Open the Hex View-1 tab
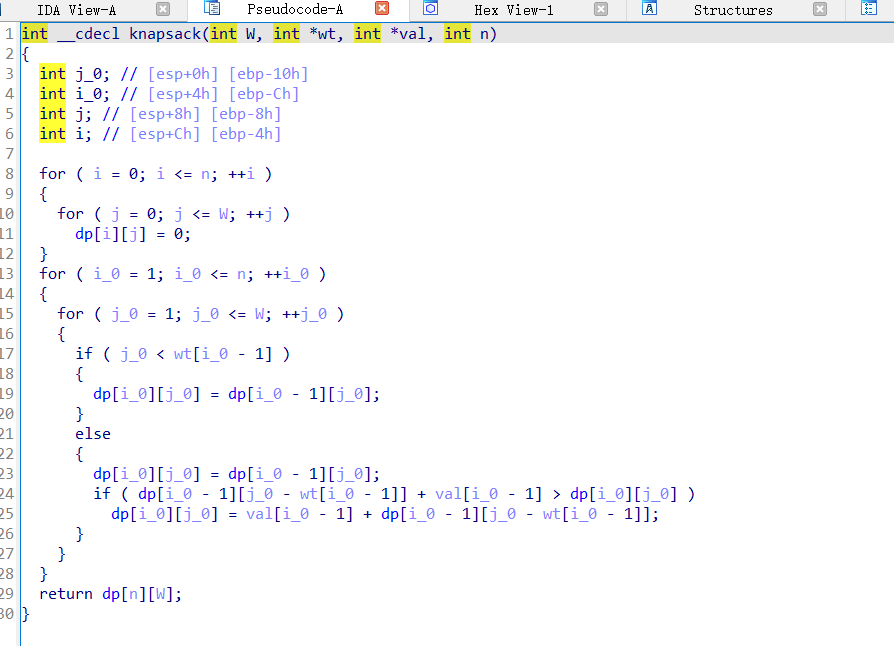Viewport: 894px width, 646px height. pyautogui.click(x=513, y=10)
